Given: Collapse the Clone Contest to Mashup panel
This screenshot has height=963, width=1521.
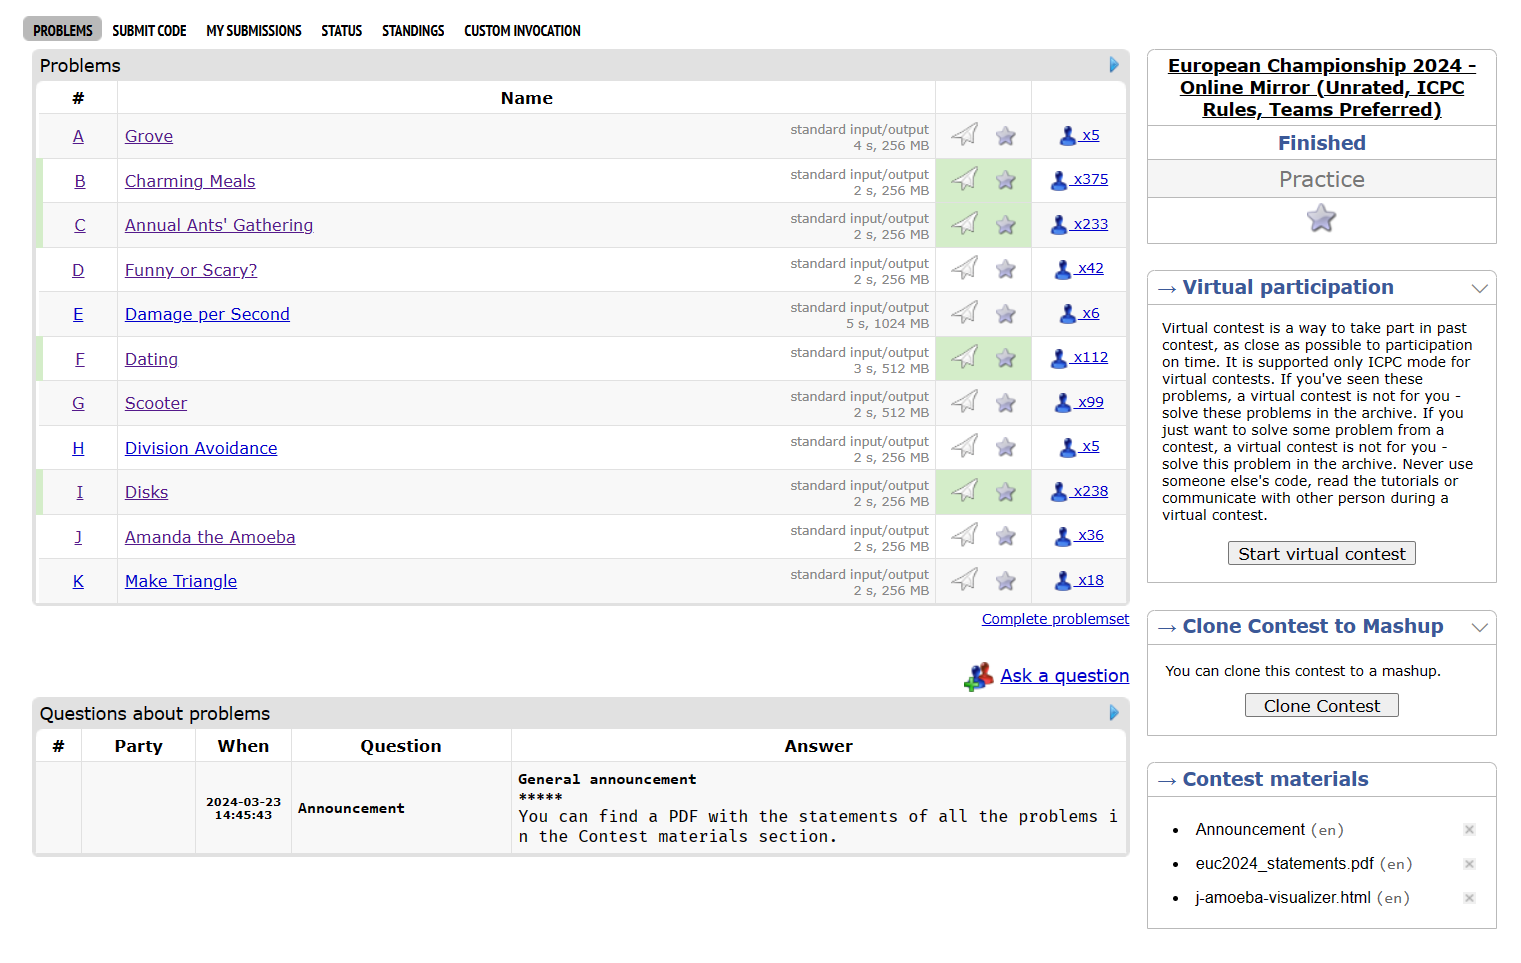Looking at the screenshot, I should click(x=1479, y=628).
